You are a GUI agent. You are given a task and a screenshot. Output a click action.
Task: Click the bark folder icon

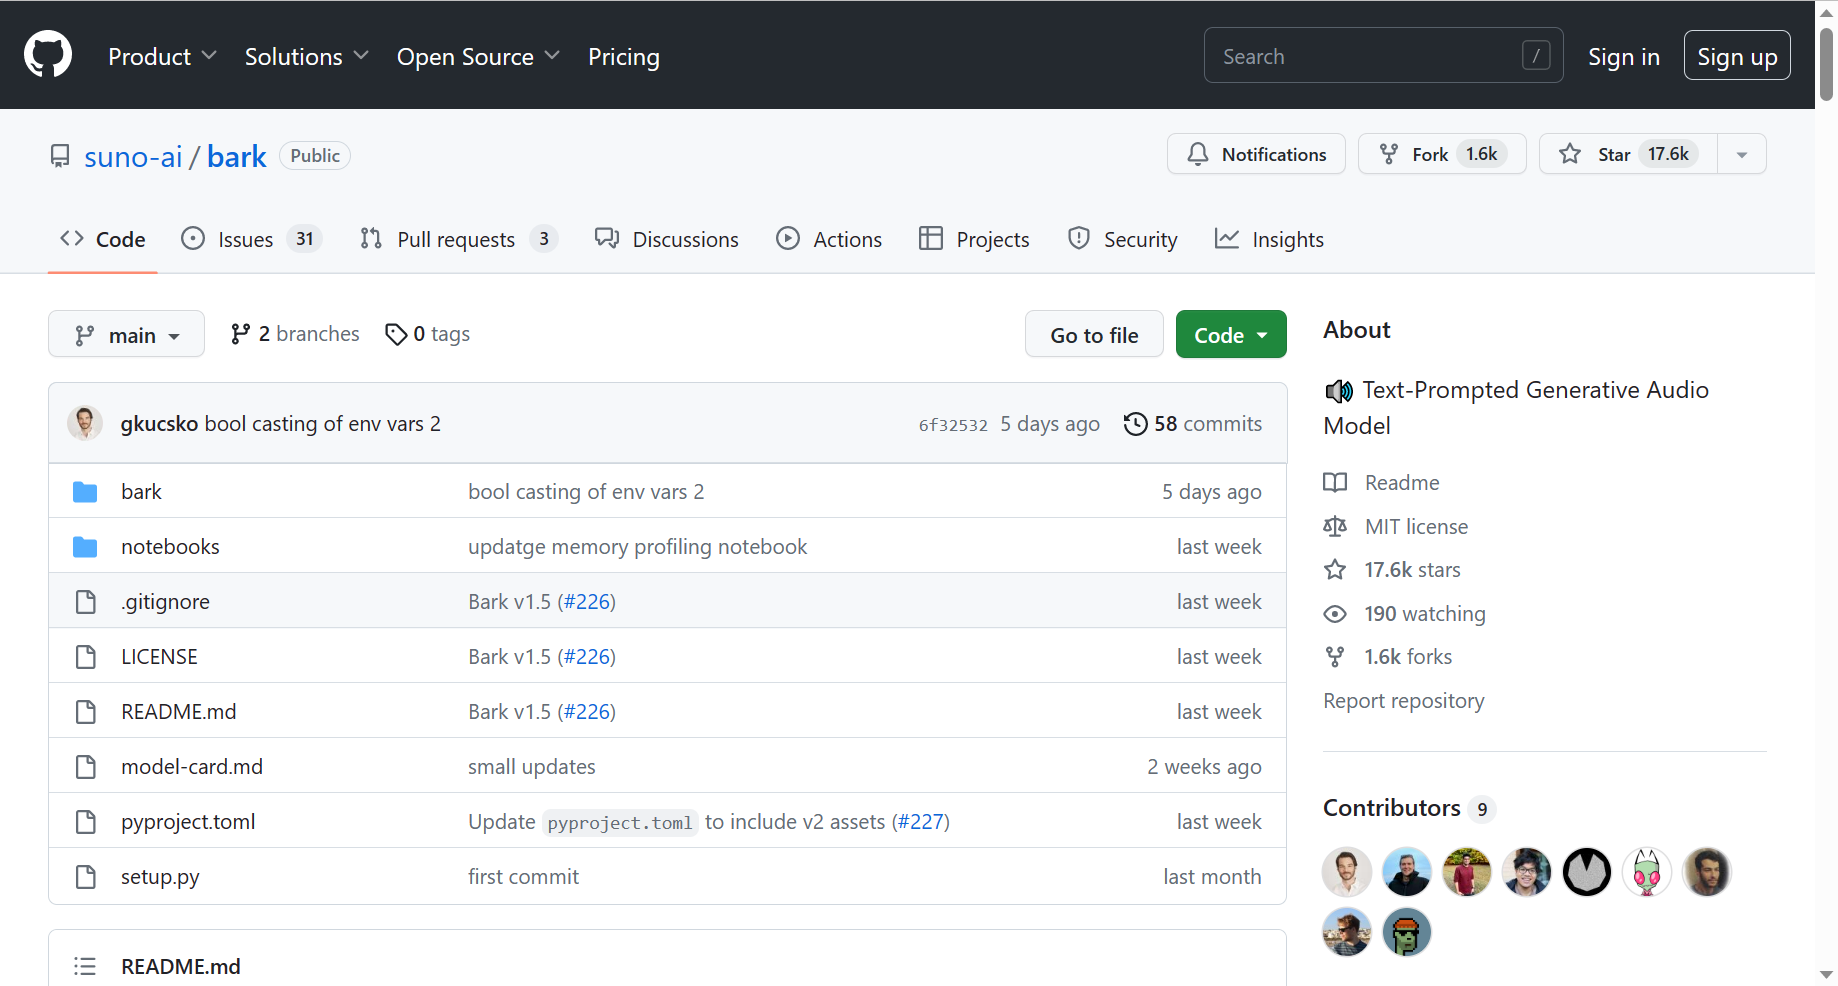(x=85, y=492)
